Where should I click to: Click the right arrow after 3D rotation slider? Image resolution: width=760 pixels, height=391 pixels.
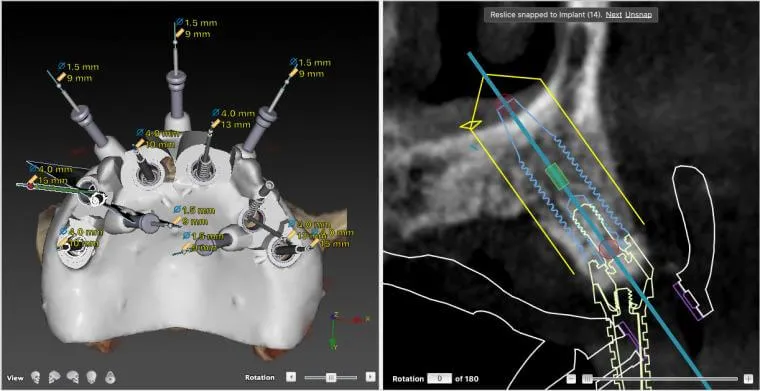pos(370,376)
